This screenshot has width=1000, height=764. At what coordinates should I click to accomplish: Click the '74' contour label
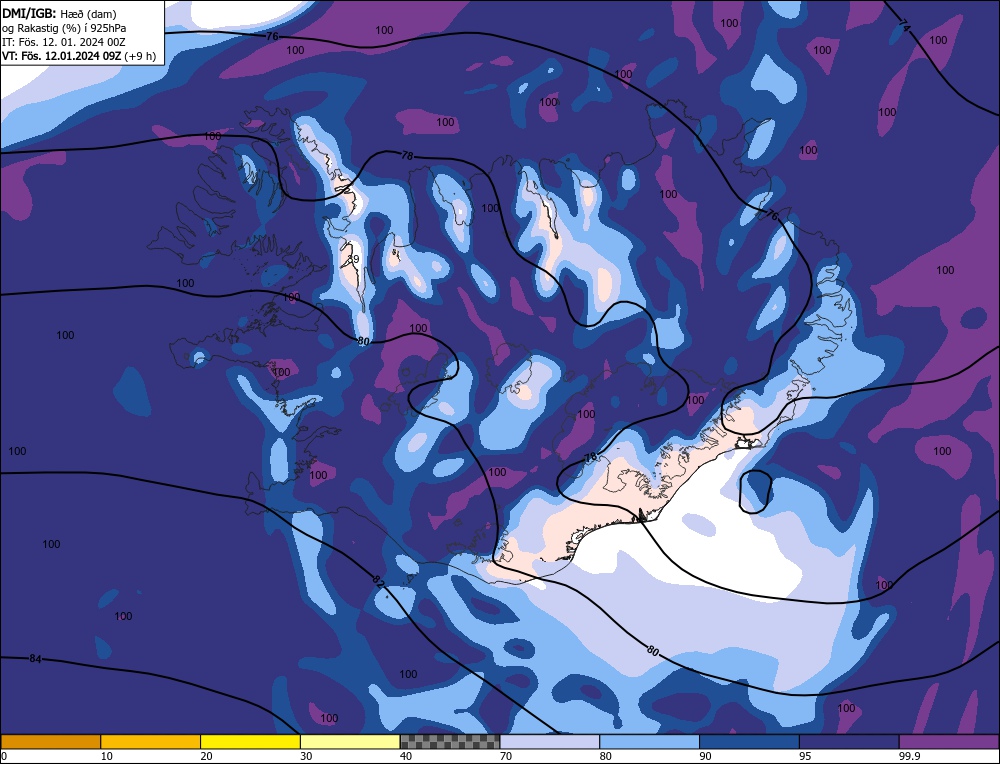point(904,26)
